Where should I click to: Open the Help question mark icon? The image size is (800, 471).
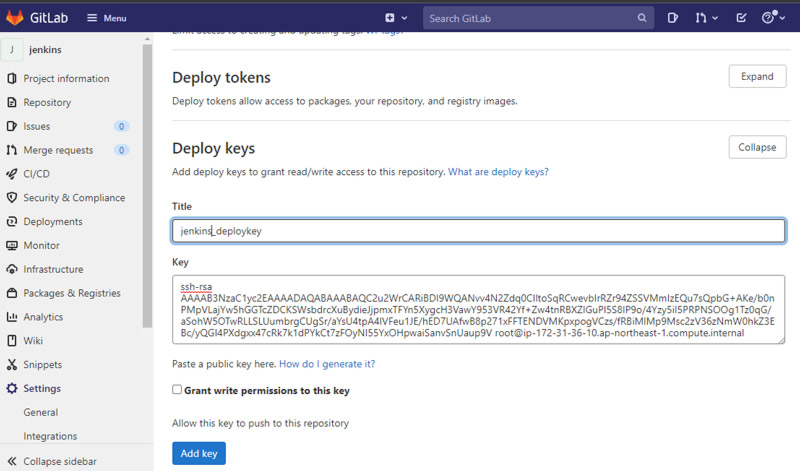coord(768,18)
